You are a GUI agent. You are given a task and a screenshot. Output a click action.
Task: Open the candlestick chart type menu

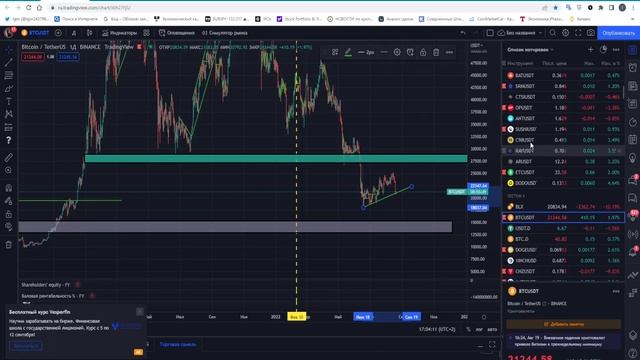click(x=89, y=33)
